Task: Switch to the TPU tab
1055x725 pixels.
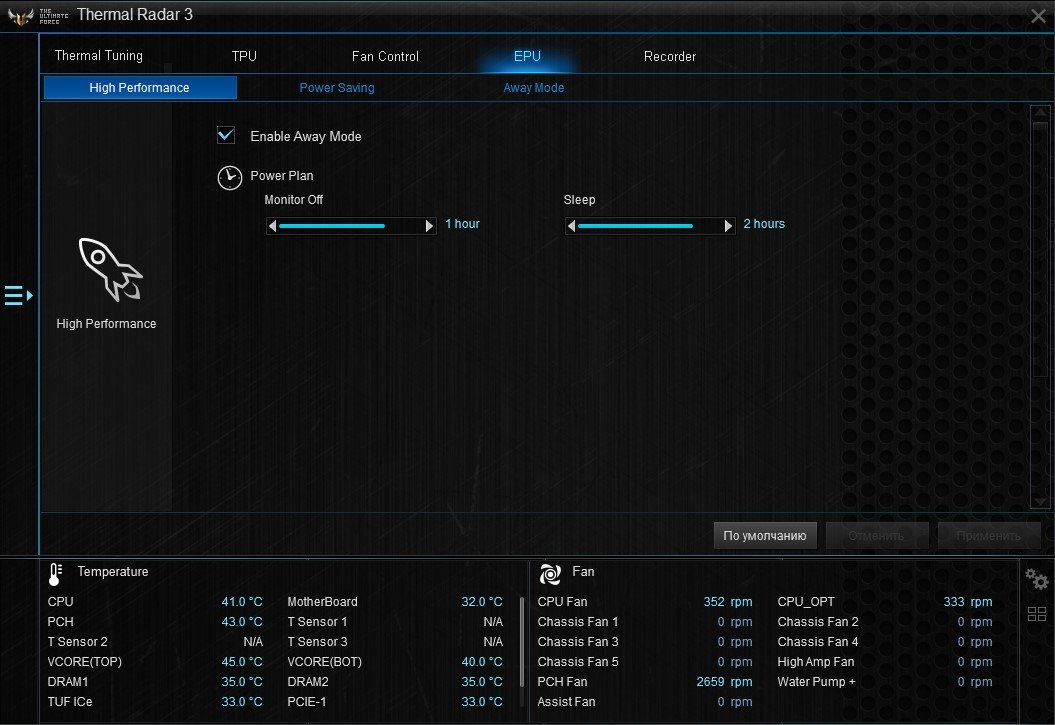Action: coord(244,56)
